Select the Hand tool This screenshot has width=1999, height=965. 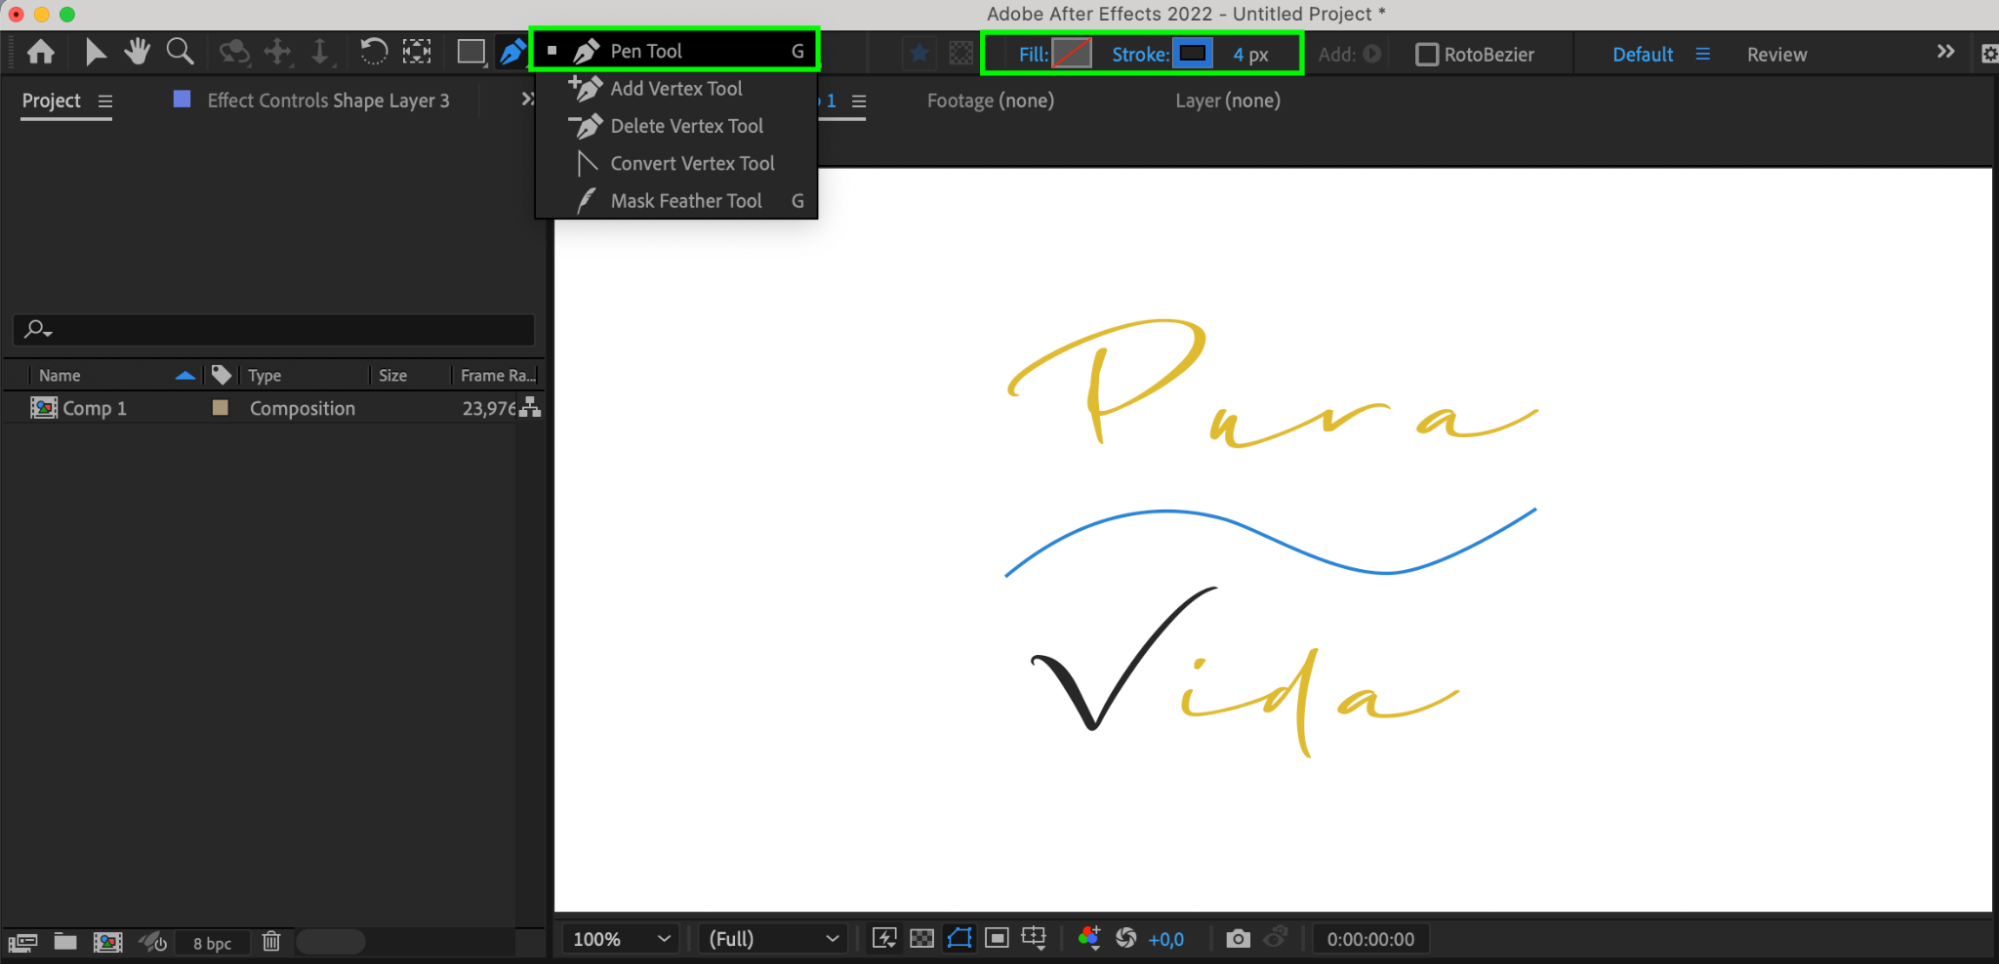(137, 52)
